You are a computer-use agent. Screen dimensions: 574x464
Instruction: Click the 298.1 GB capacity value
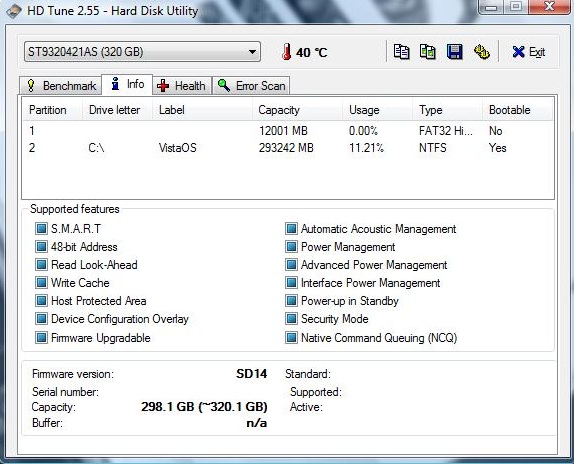[x=204, y=407]
